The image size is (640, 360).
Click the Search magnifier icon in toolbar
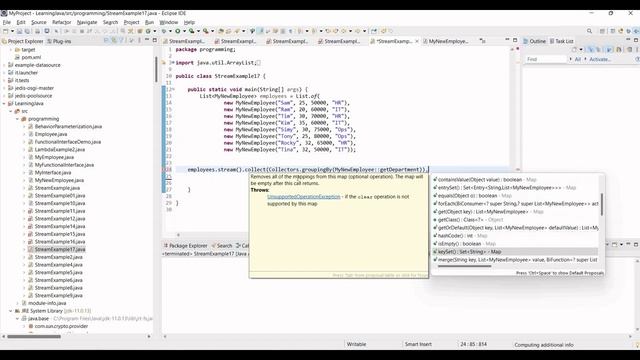click(x=589, y=31)
